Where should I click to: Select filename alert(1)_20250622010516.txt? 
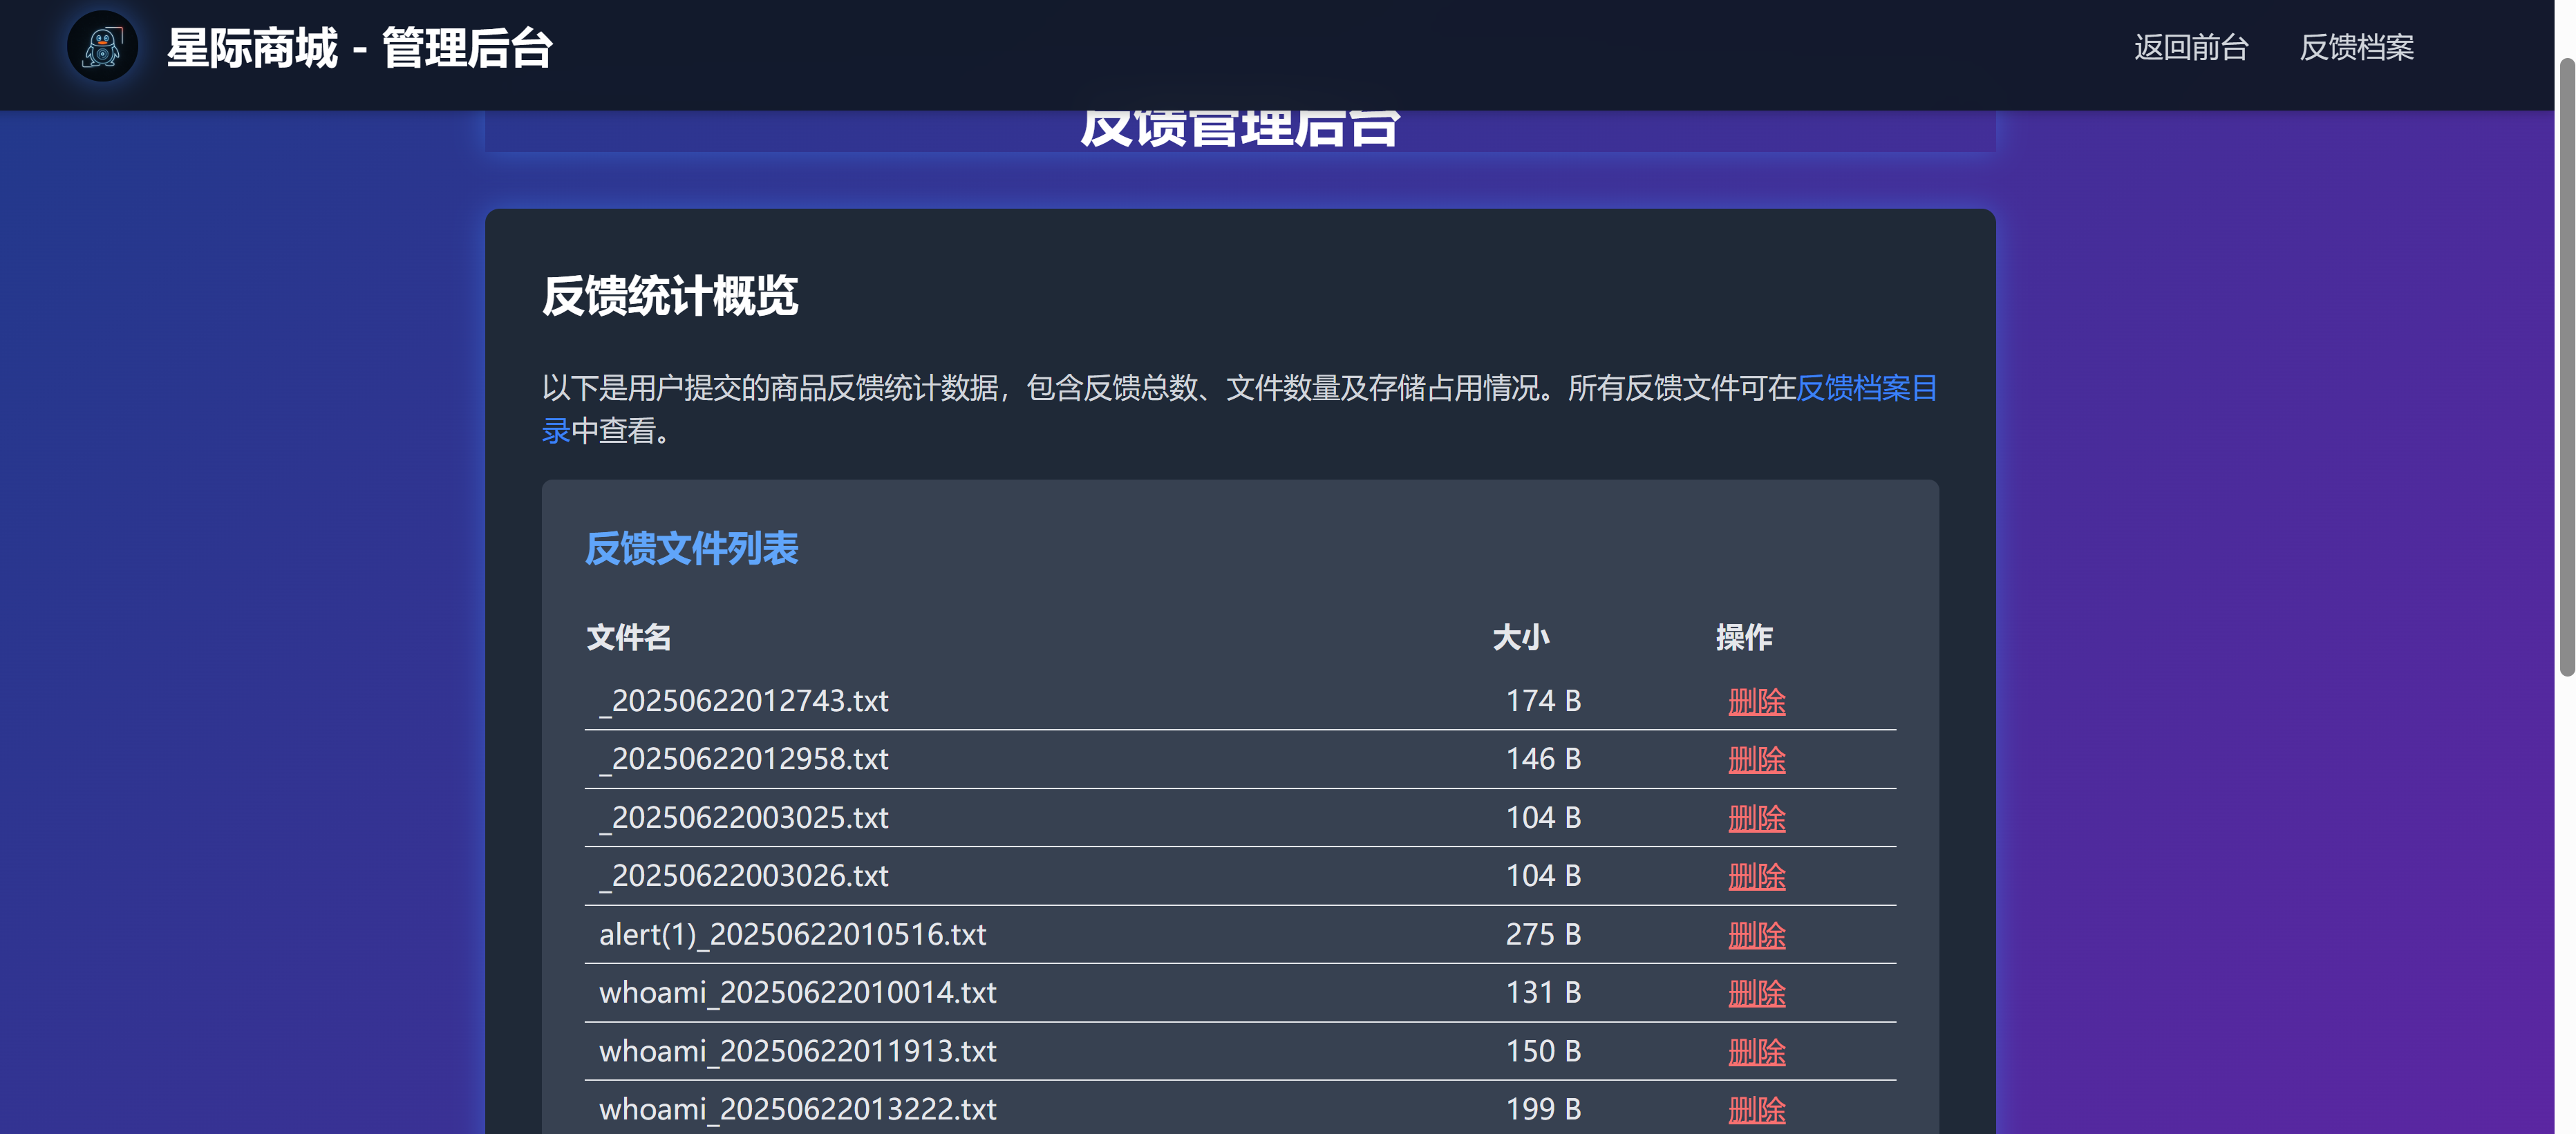pos(792,935)
